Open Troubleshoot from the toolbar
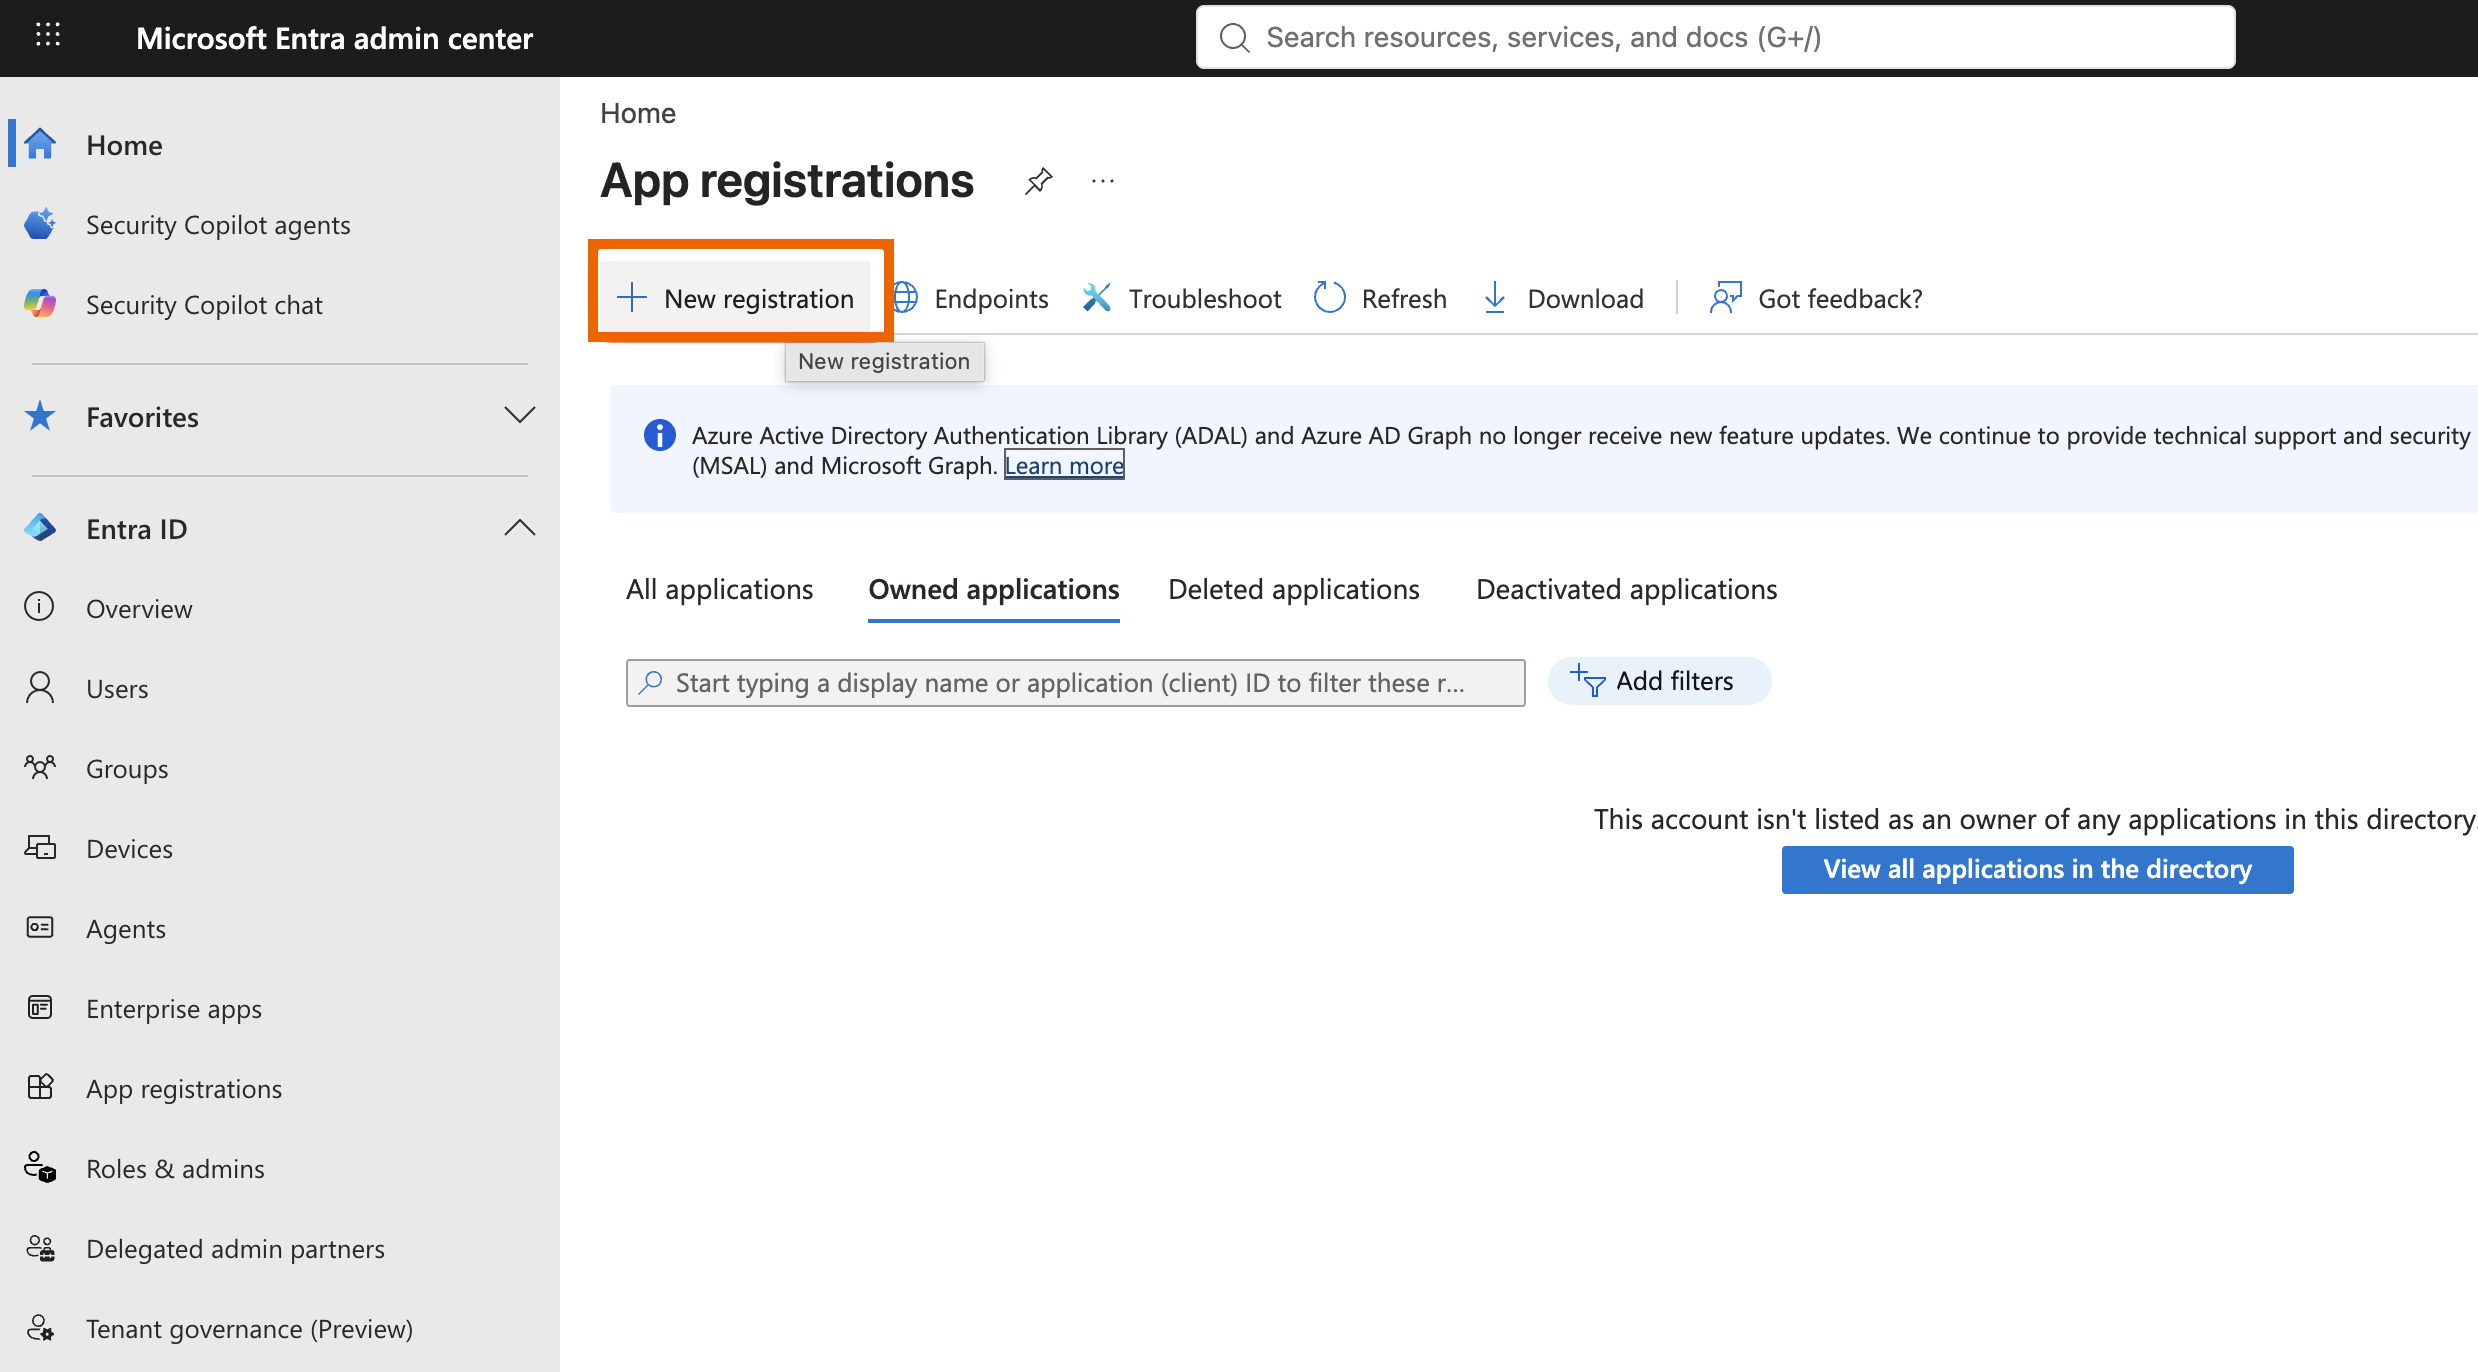This screenshot has width=2478, height=1372. pos(1181,298)
